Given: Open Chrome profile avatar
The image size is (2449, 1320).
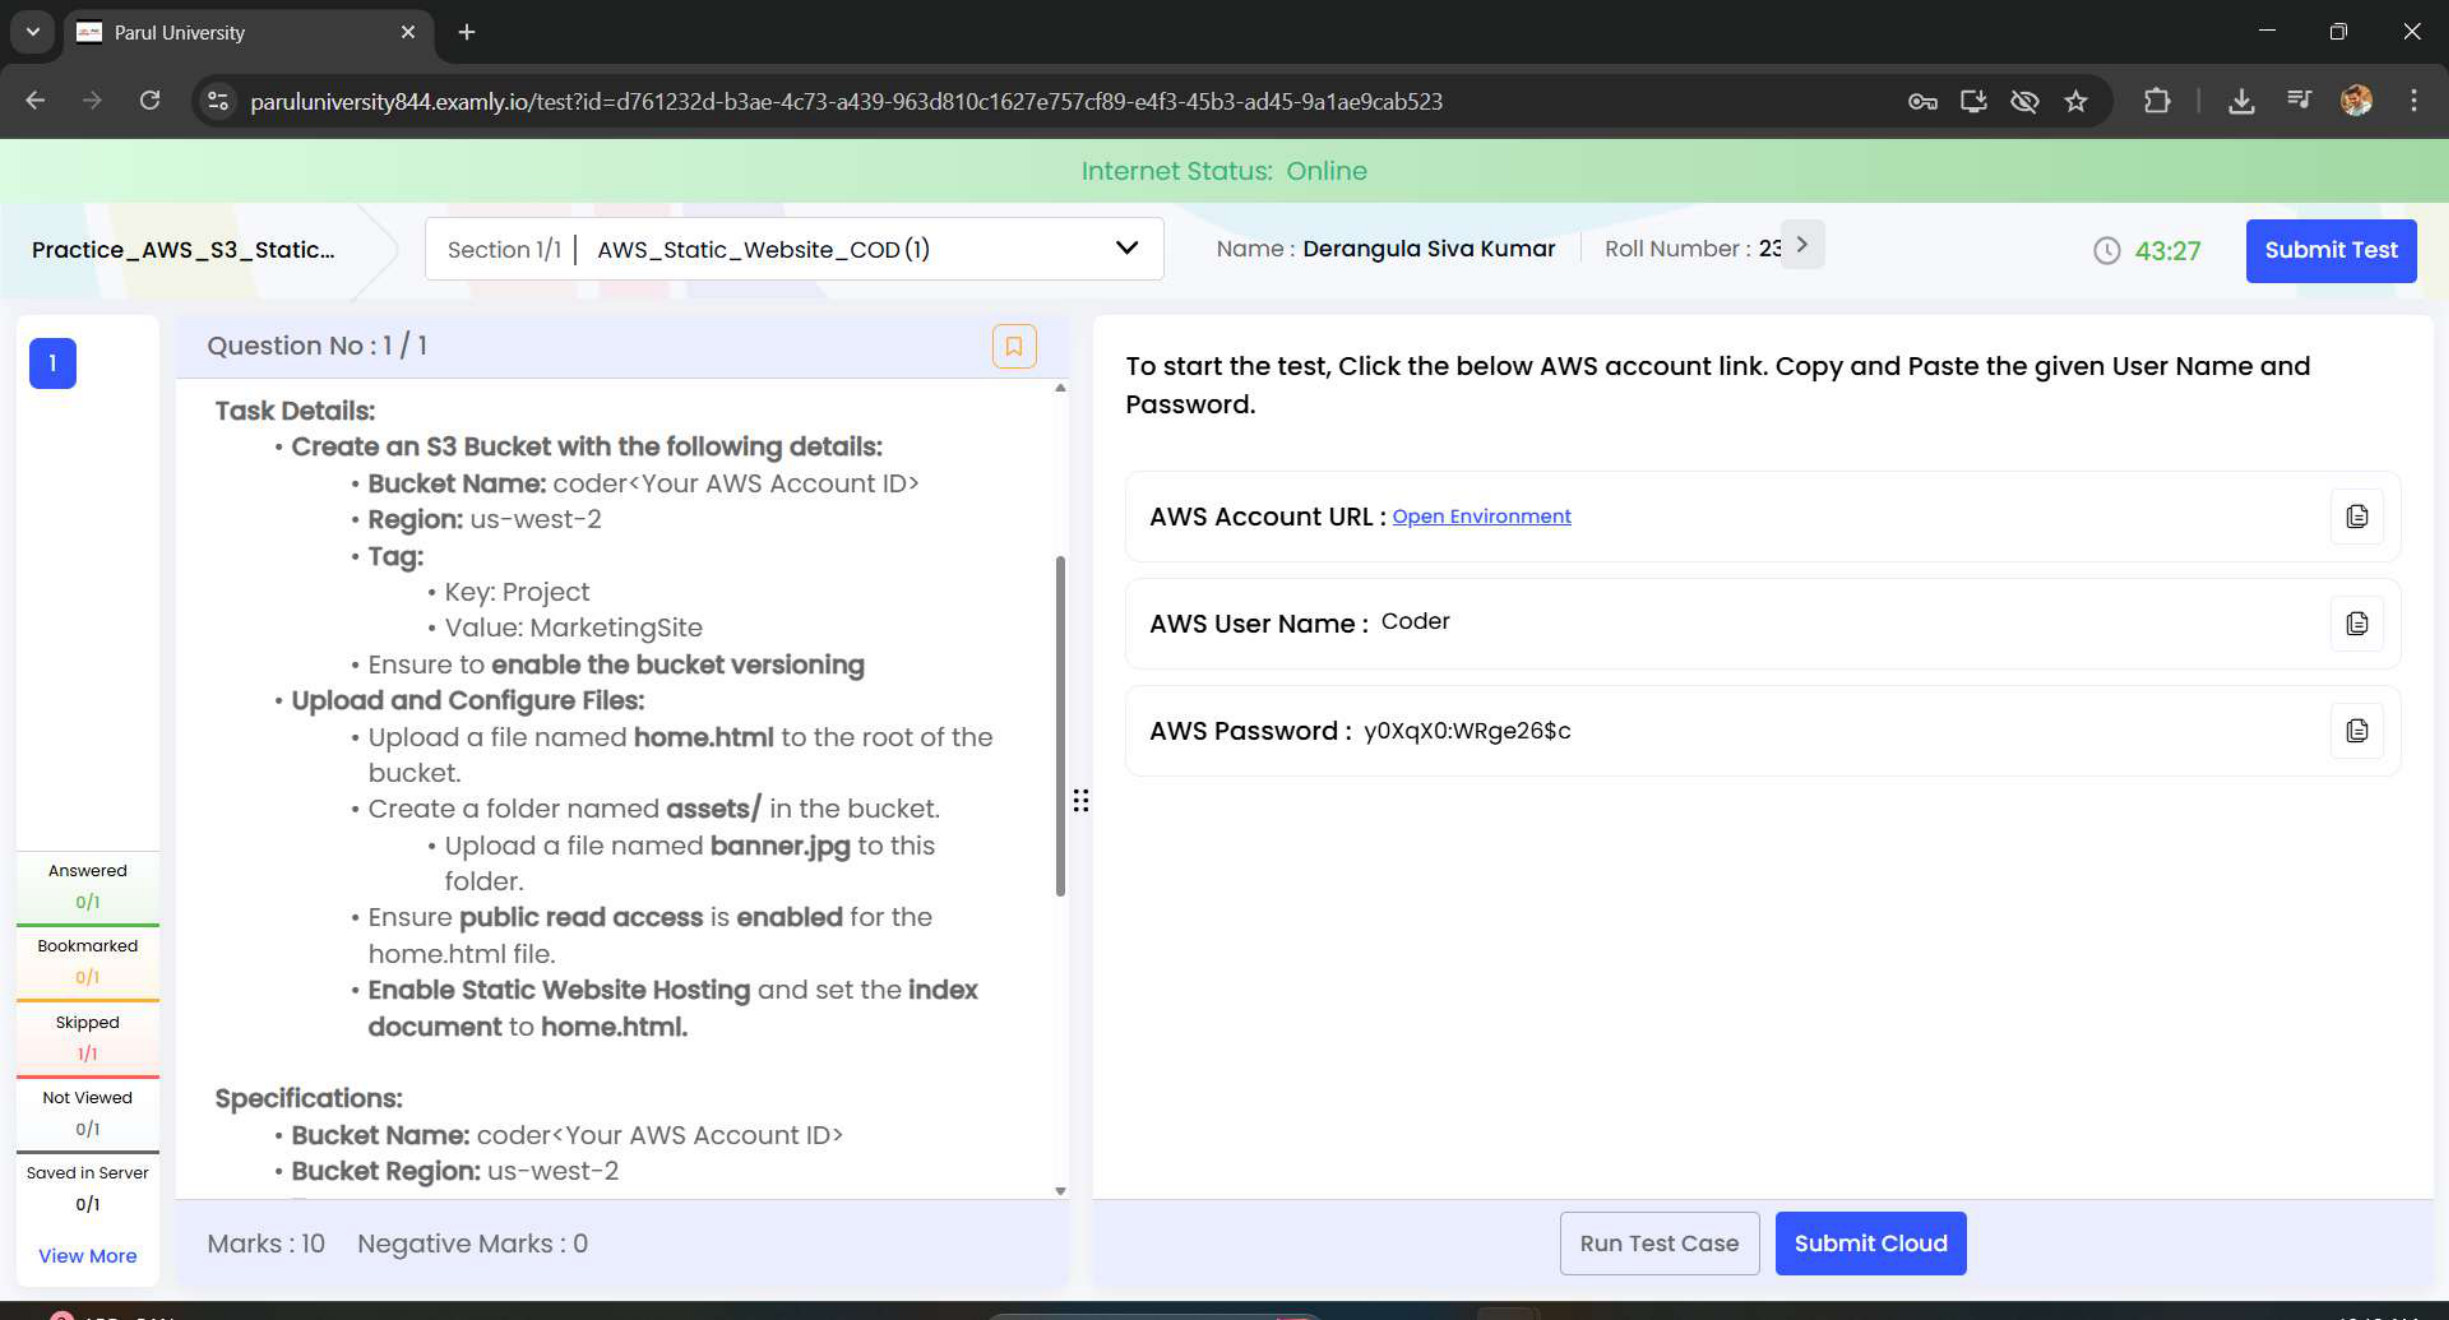Looking at the screenshot, I should (x=2356, y=101).
